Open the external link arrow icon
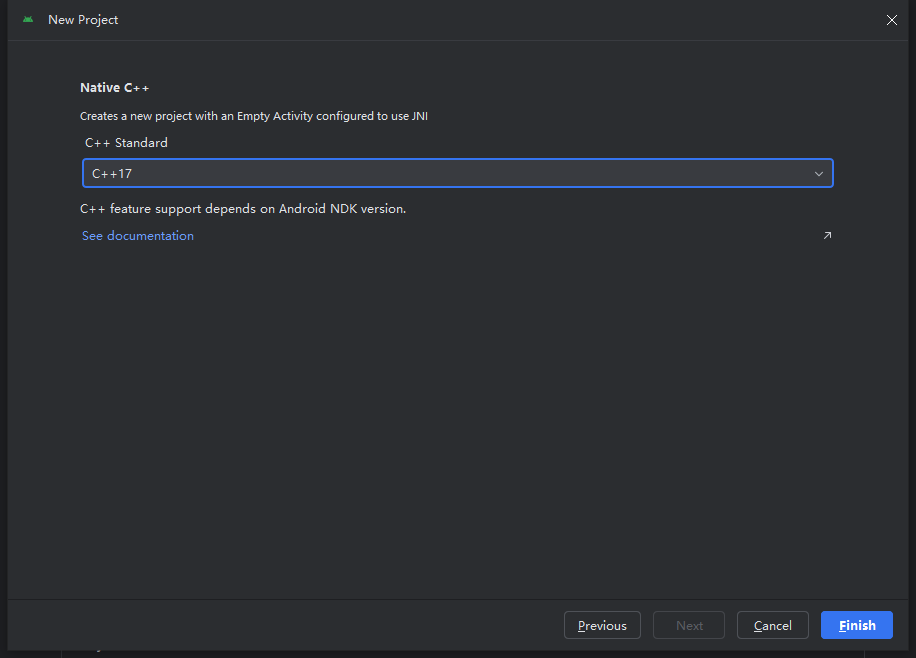Image resolution: width=916 pixels, height=658 pixels. [x=827, y=236]
